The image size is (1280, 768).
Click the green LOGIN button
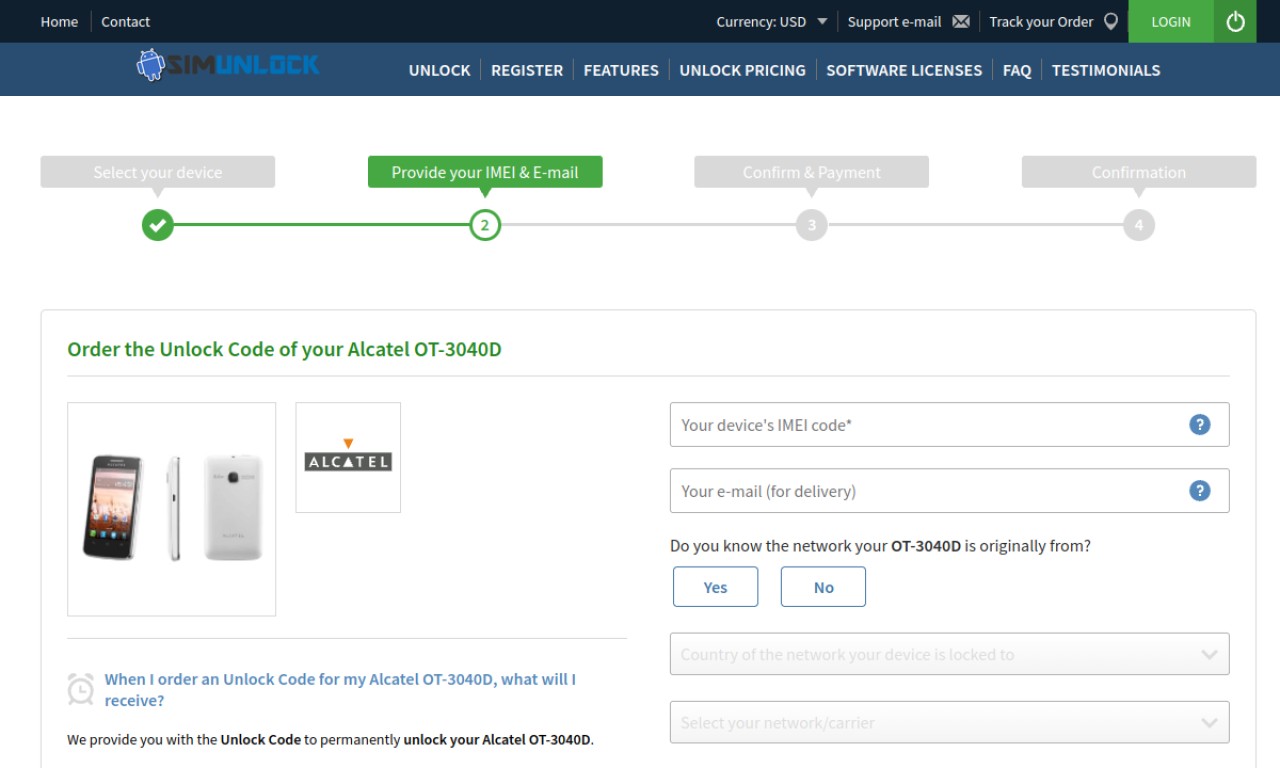tap(1171, 21)
